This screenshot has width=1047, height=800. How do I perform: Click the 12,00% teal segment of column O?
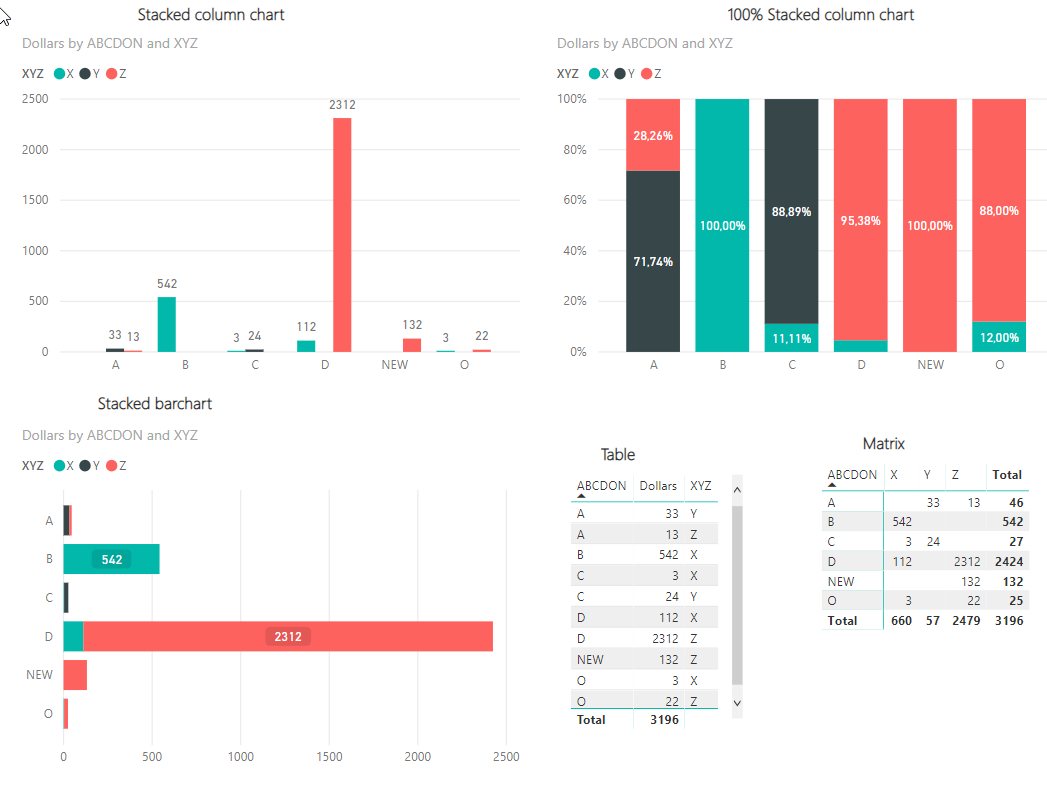point(999,337)
